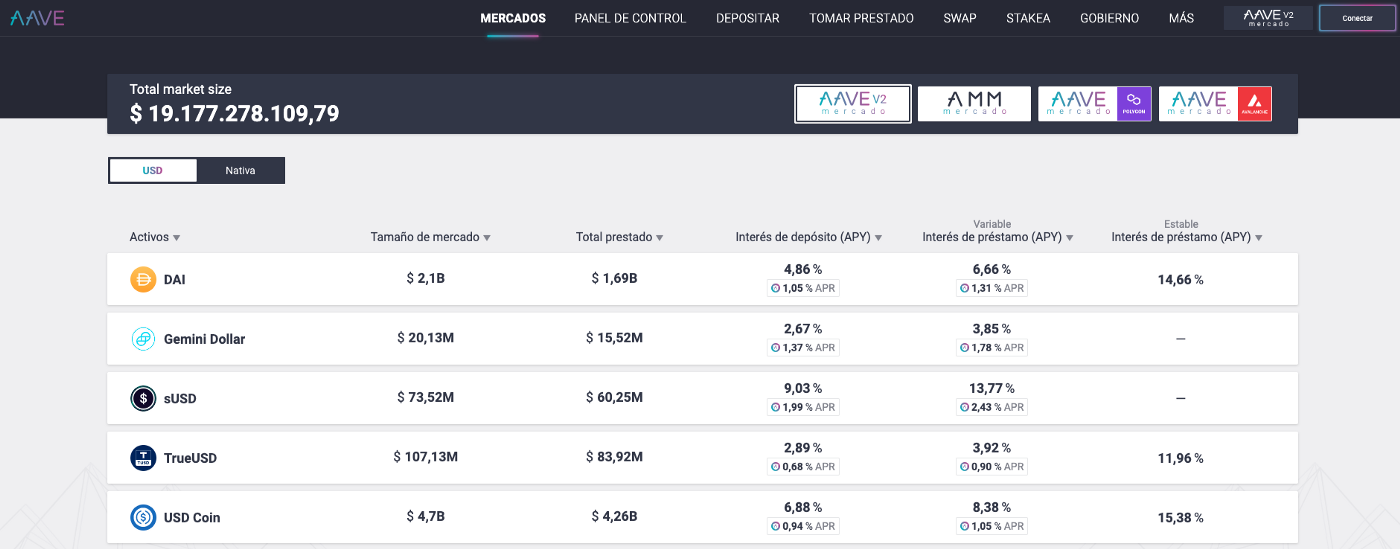Open the AAVE V2 mercado selector in the header
The width and height of the screenshot is (1400, 549).
coord(1268,18)
